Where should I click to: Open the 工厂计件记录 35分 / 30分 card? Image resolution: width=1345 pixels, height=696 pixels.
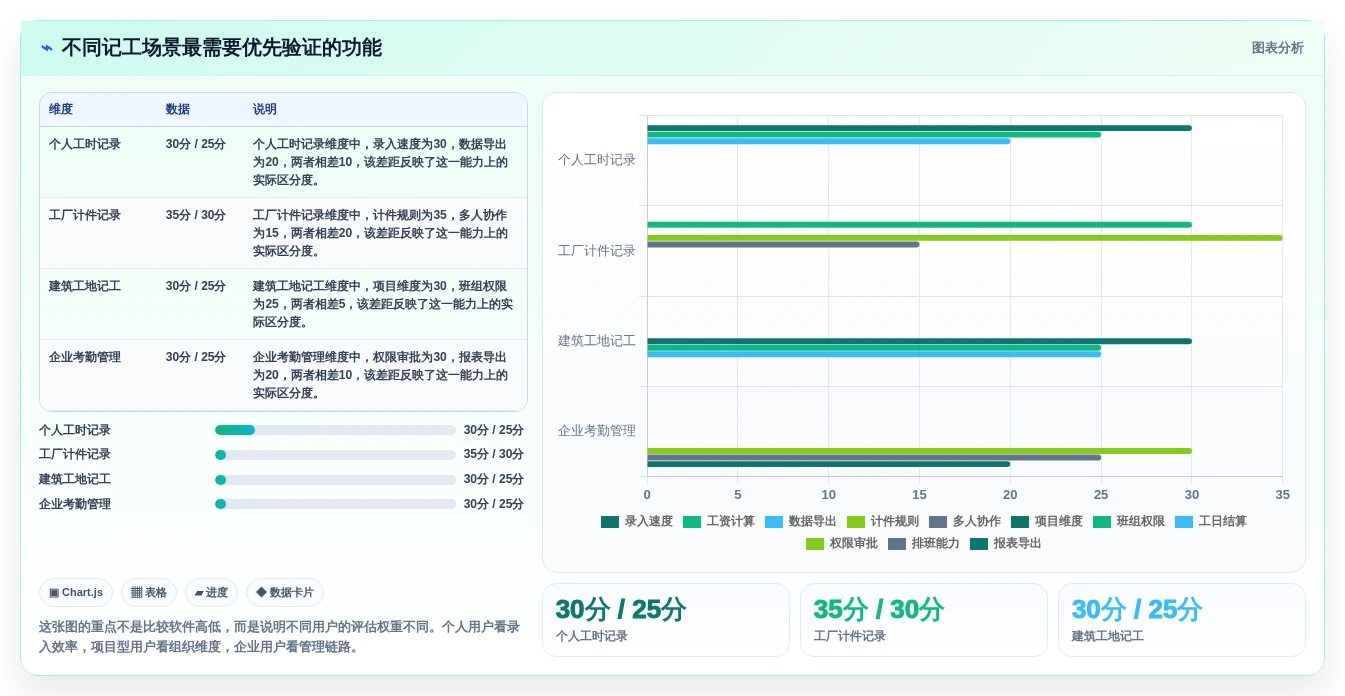[924, 620]
